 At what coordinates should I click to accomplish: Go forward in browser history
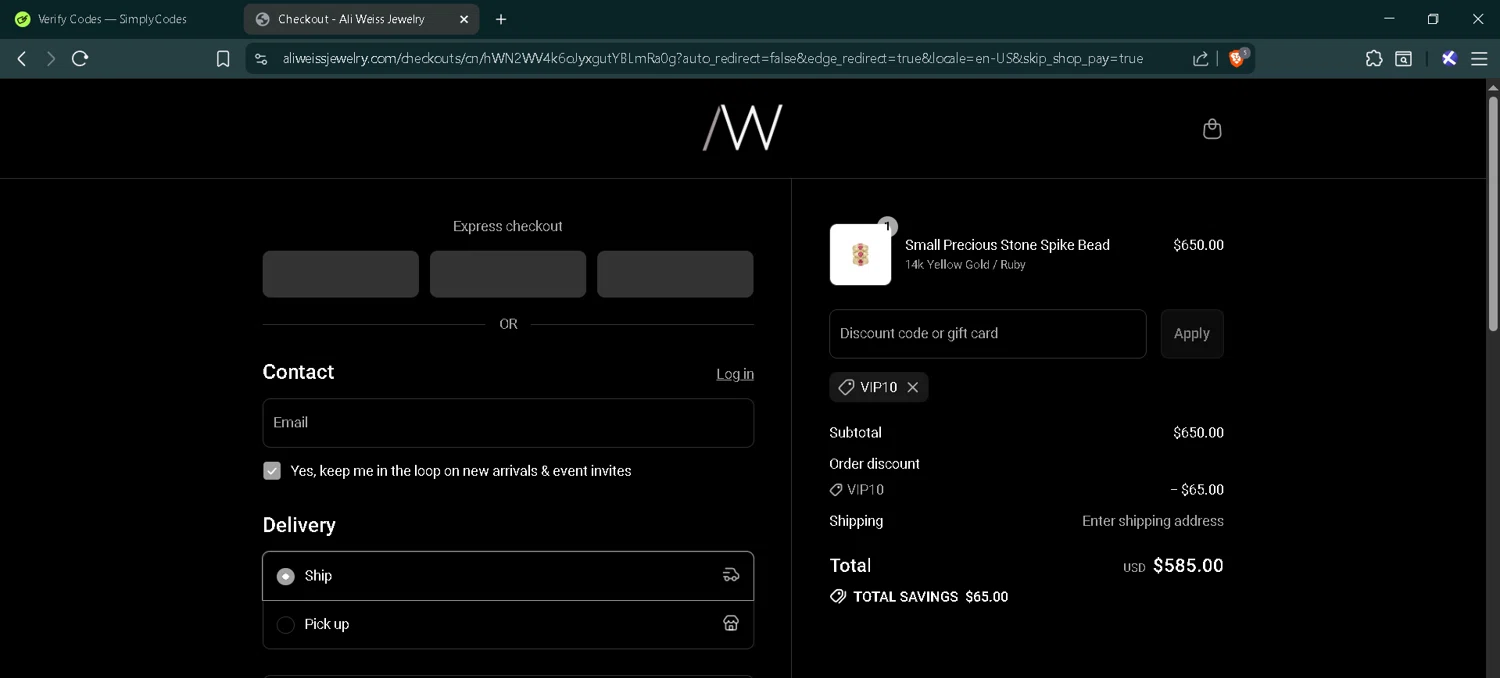50,59
